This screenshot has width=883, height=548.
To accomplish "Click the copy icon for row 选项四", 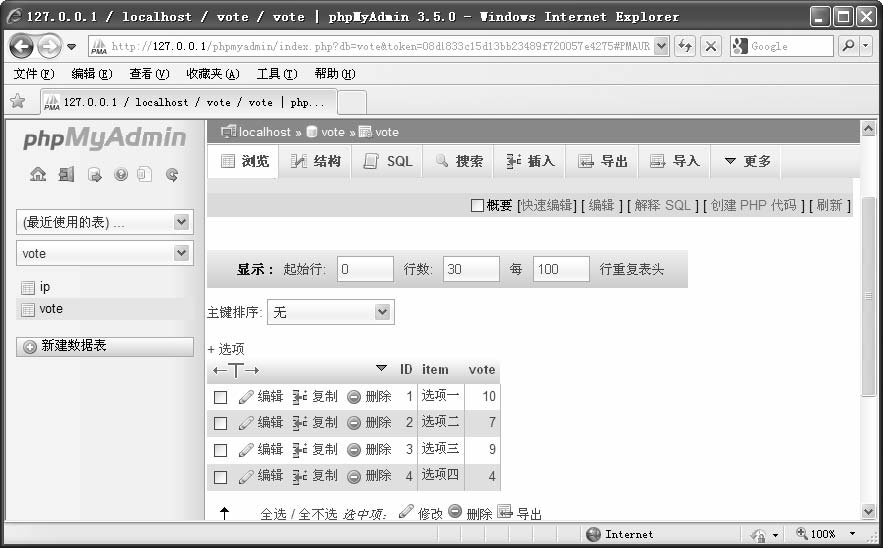I will (300, 476).
